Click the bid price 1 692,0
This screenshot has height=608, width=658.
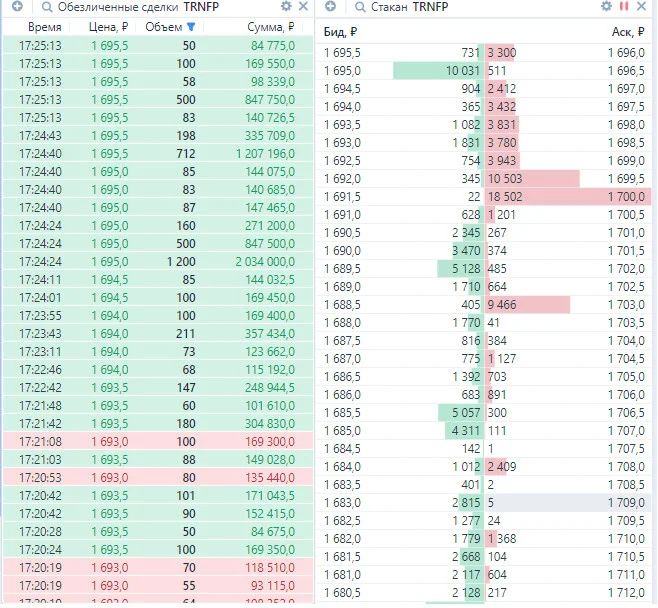click(342, 179)
